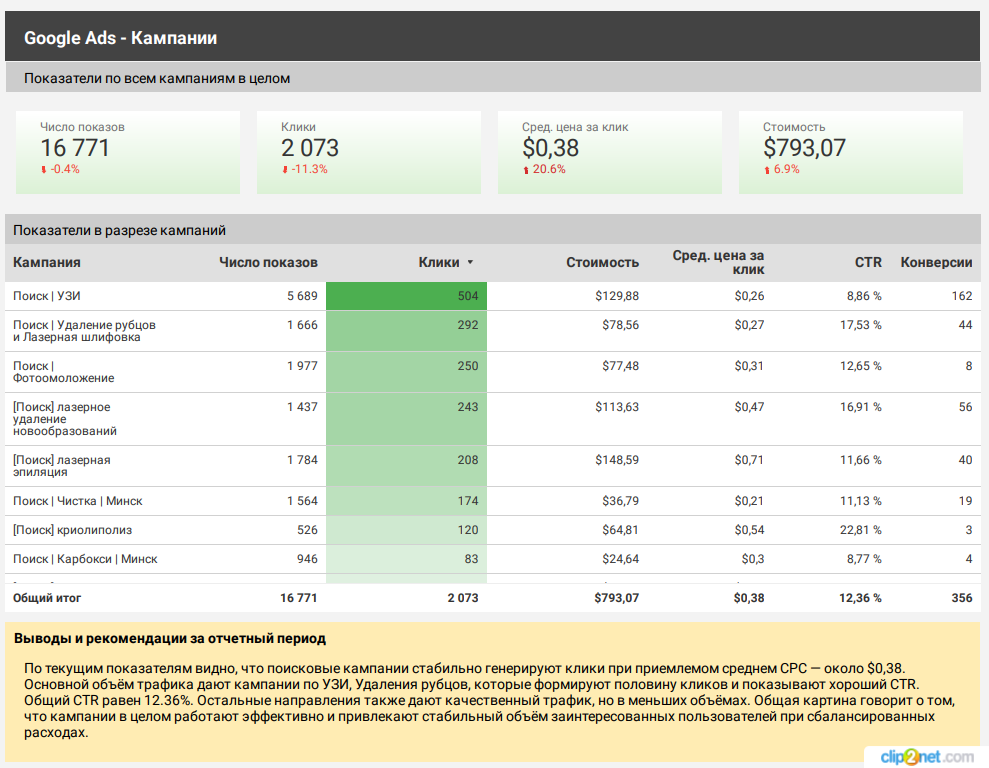989x768 pixels.
Task: Click the light green 120 clicks cell
Action: click(x=406, y=530)
